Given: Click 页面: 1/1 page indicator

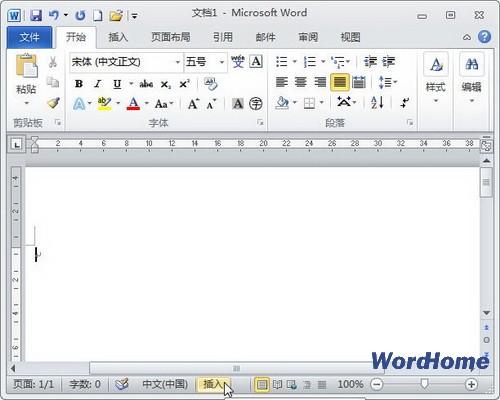Looking at the screenshot, I should coord(33,384).
